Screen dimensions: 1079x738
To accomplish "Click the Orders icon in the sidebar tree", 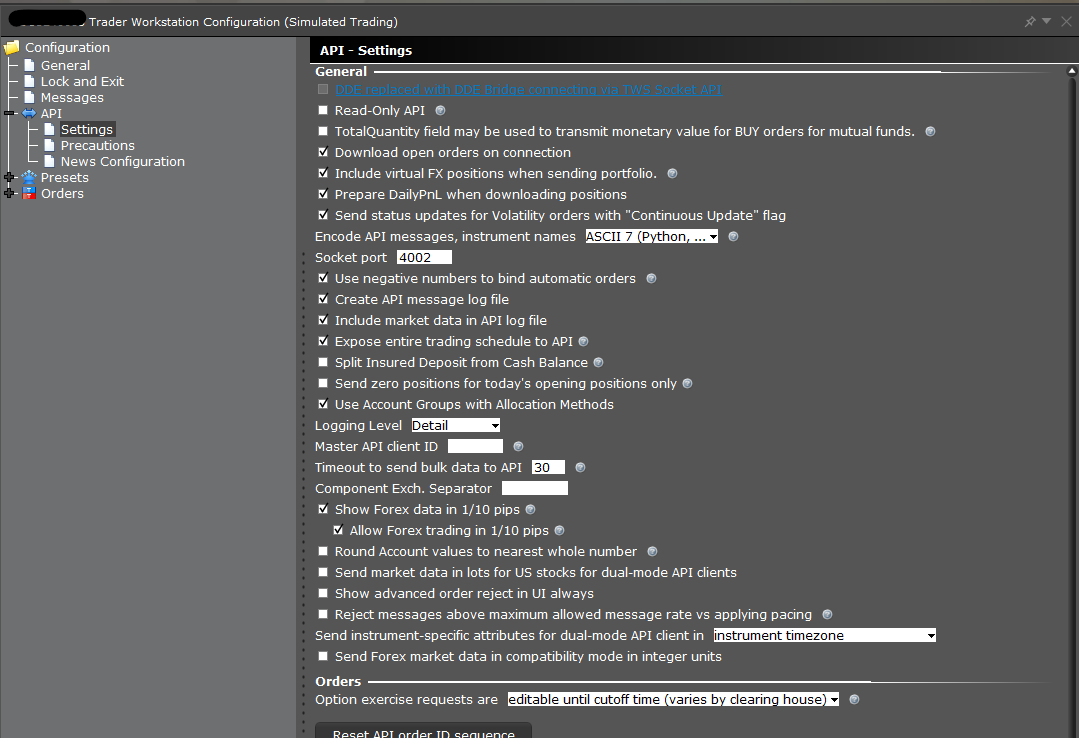I will tap(30, 193).
